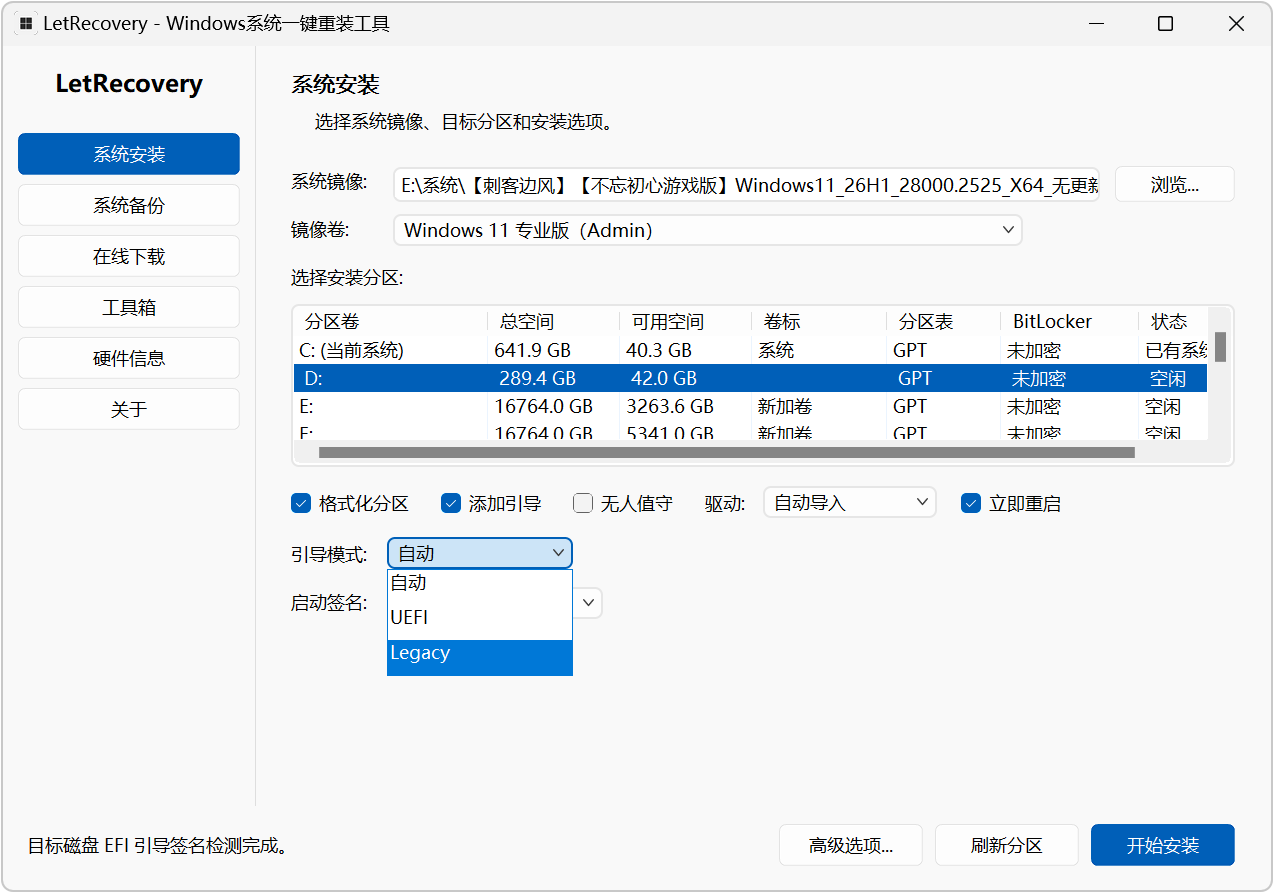Minimize the LetRecovery window
1274x893 pixels.
[1095, 24]
